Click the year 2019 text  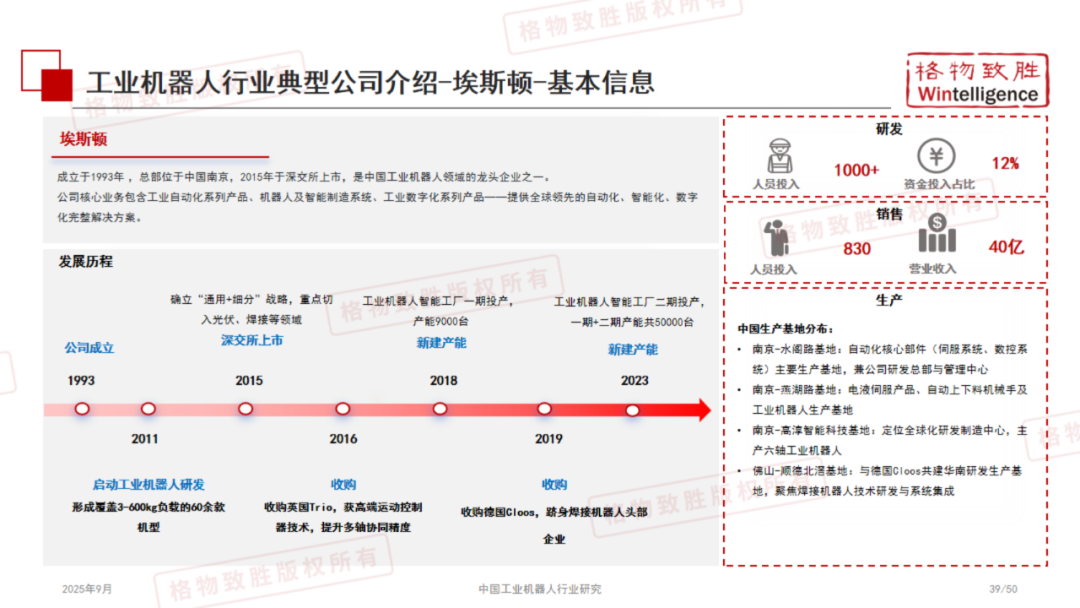[548, 439]
